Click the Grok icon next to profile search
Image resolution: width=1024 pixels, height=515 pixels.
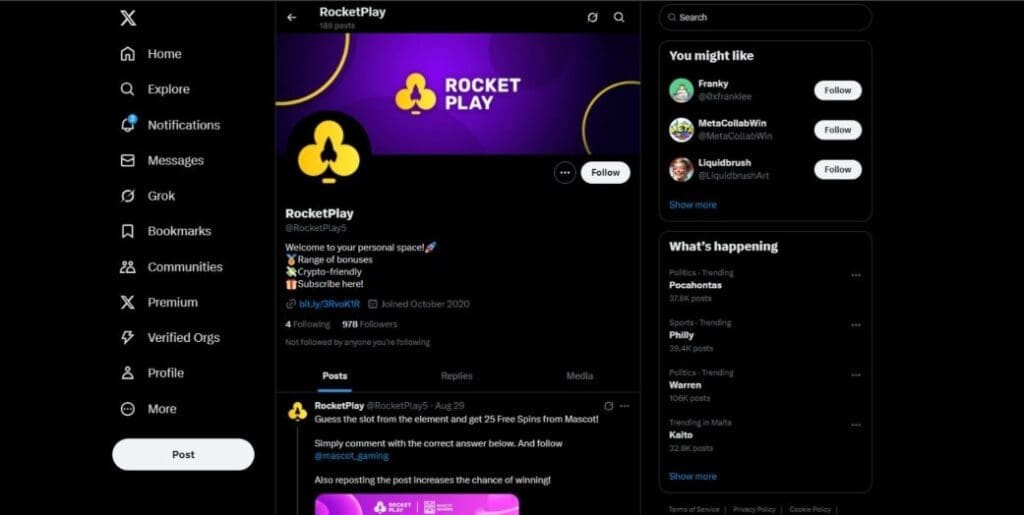pyautogui.click(x=592, y=18)
